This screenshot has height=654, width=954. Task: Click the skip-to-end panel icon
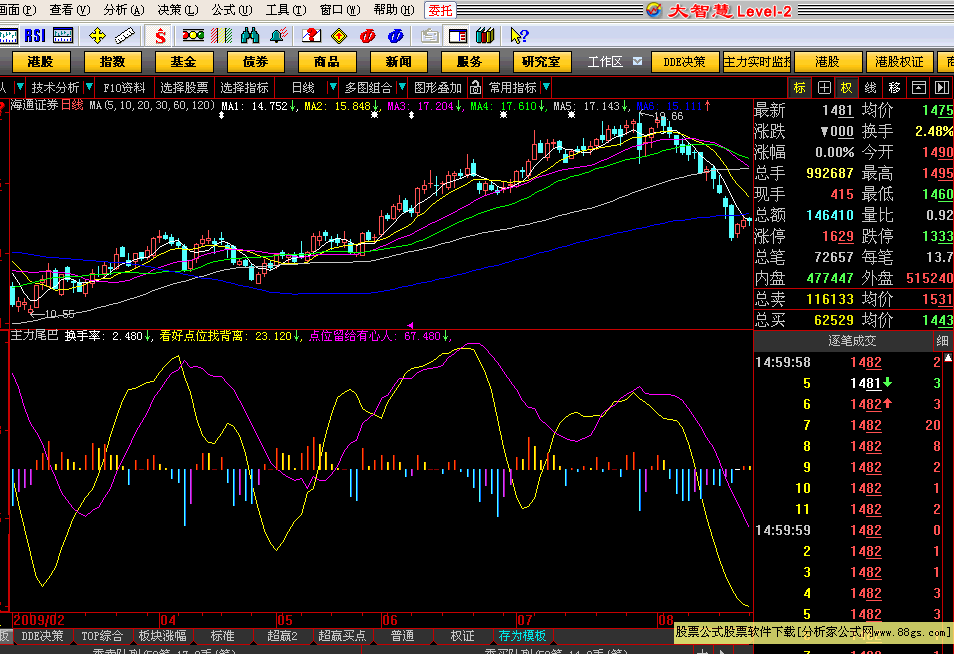(x=942, y=88)
